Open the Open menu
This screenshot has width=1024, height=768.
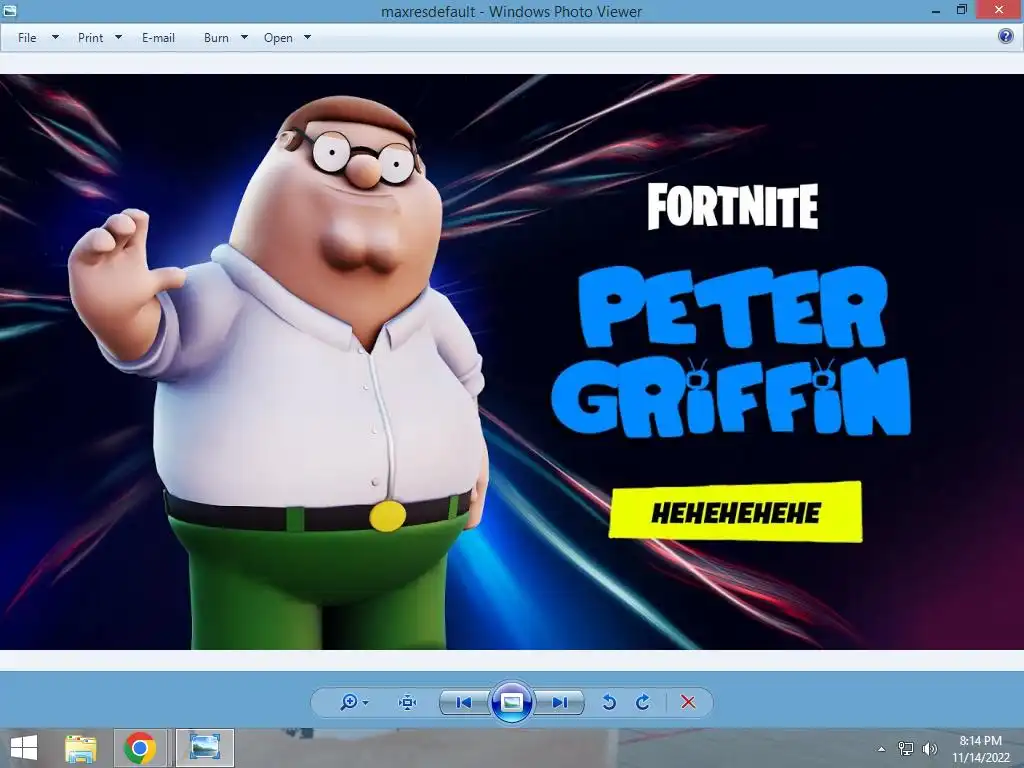(x=278, y=38)
